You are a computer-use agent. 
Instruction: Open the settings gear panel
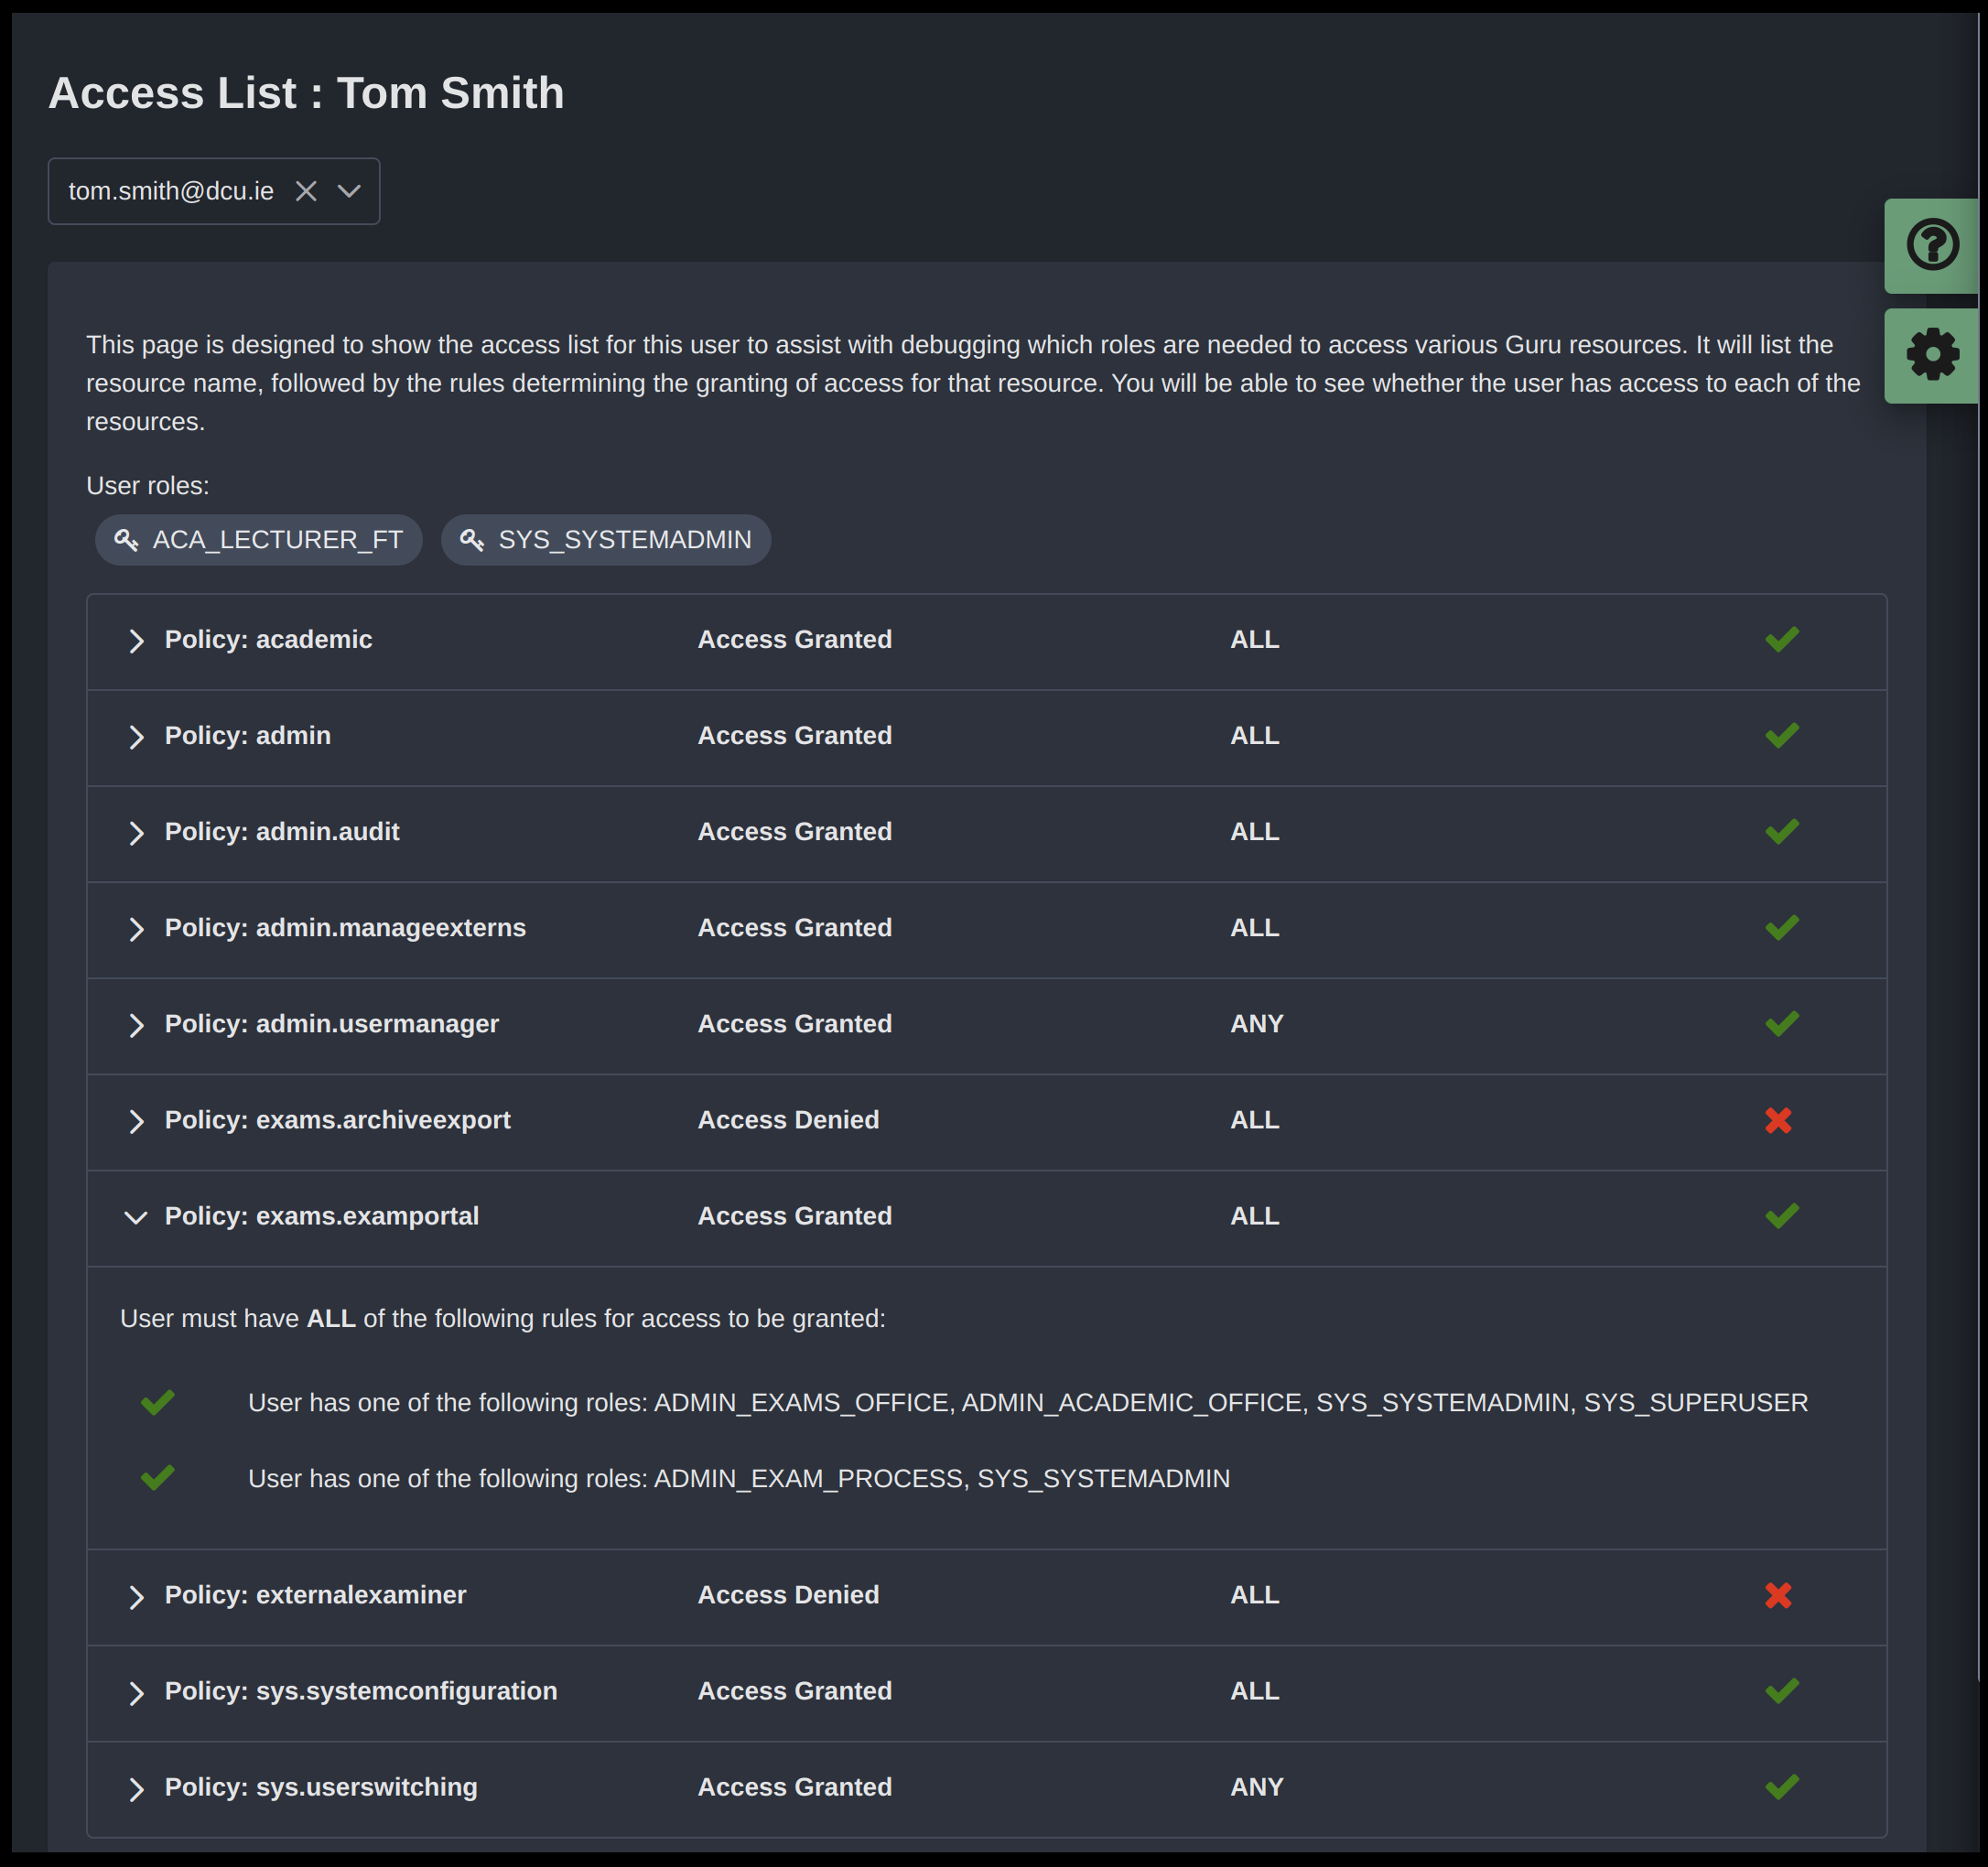point(1931,355)
